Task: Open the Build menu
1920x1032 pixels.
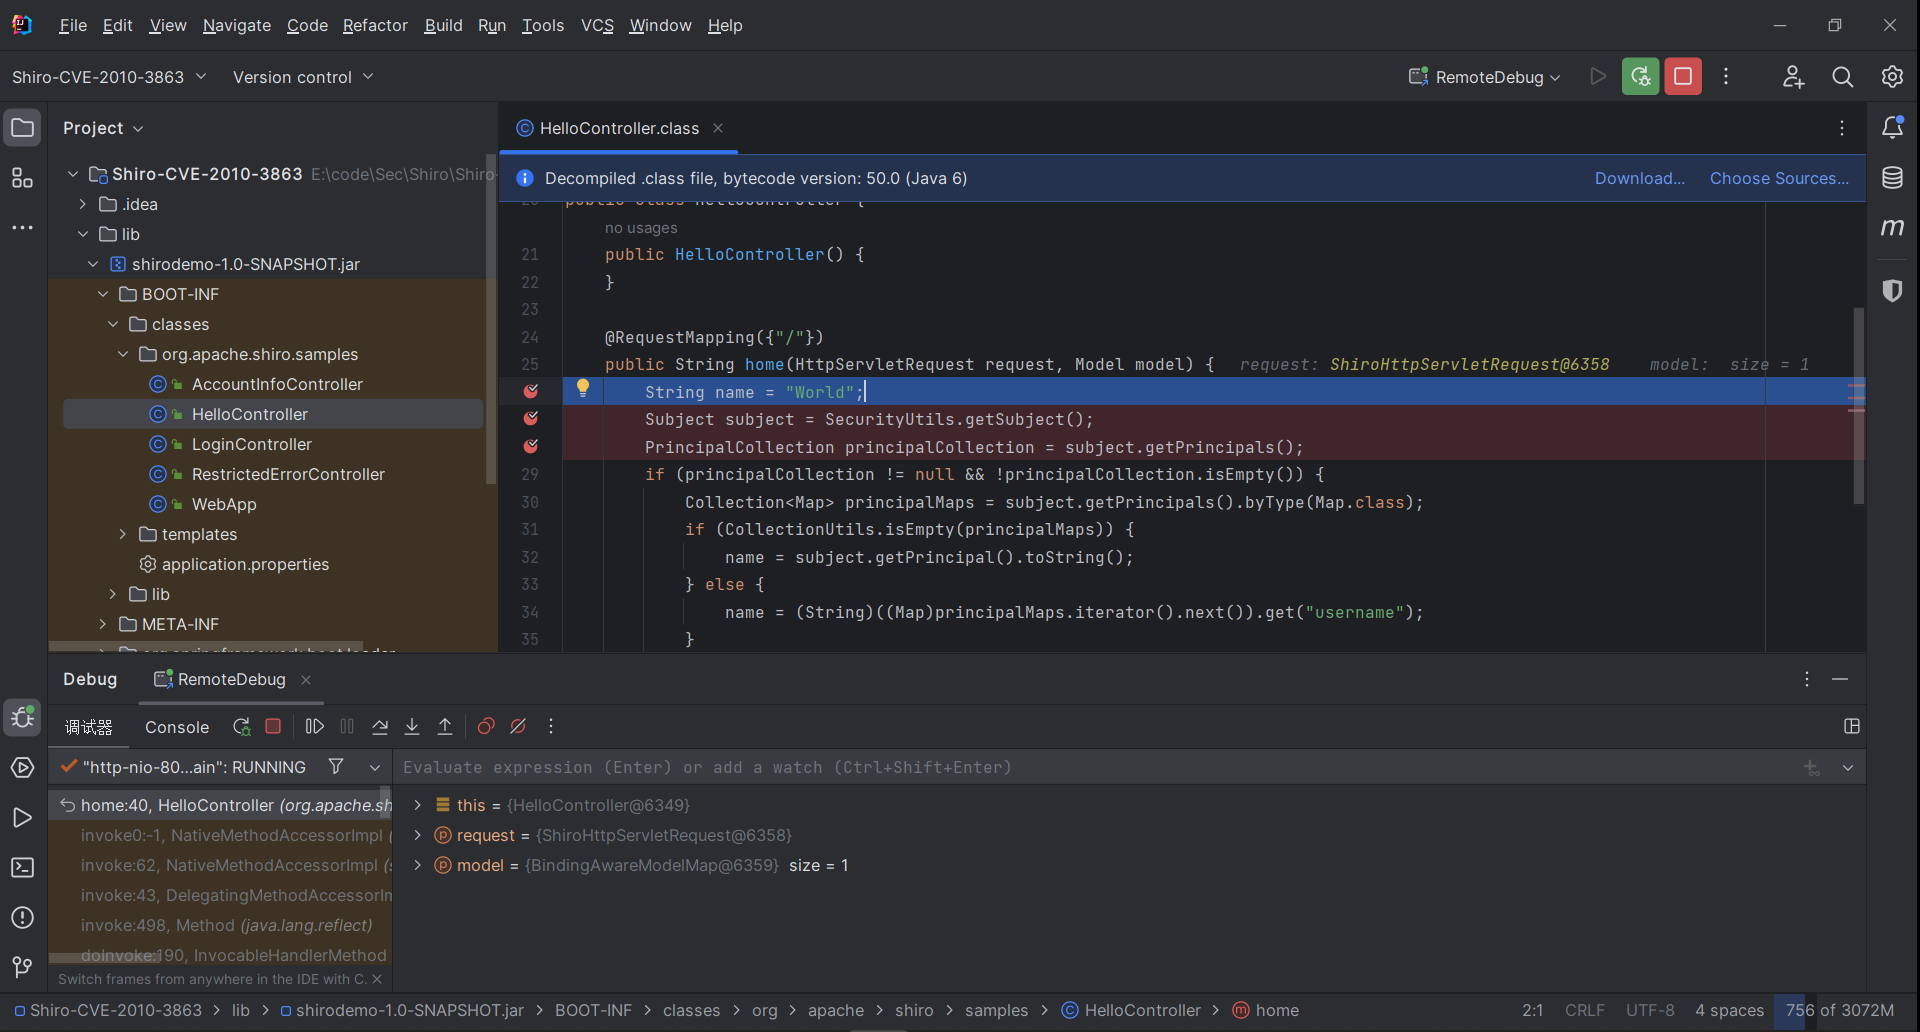Action: point(443,25)
